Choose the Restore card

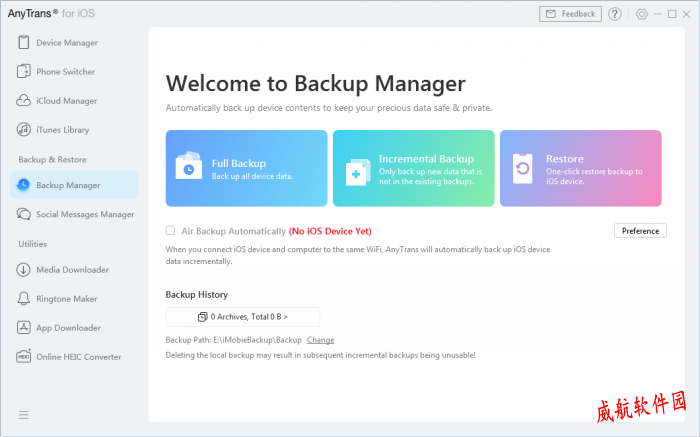point(580,168)
